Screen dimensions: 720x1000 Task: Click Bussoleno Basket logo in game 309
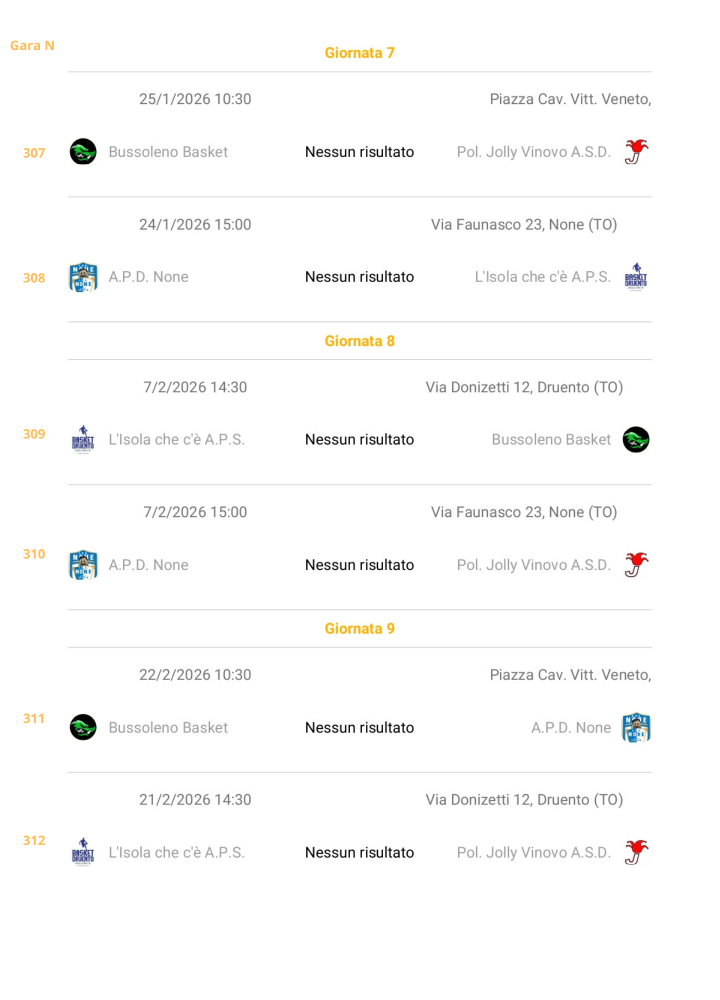pyautogui.click(x=636, y=440)
